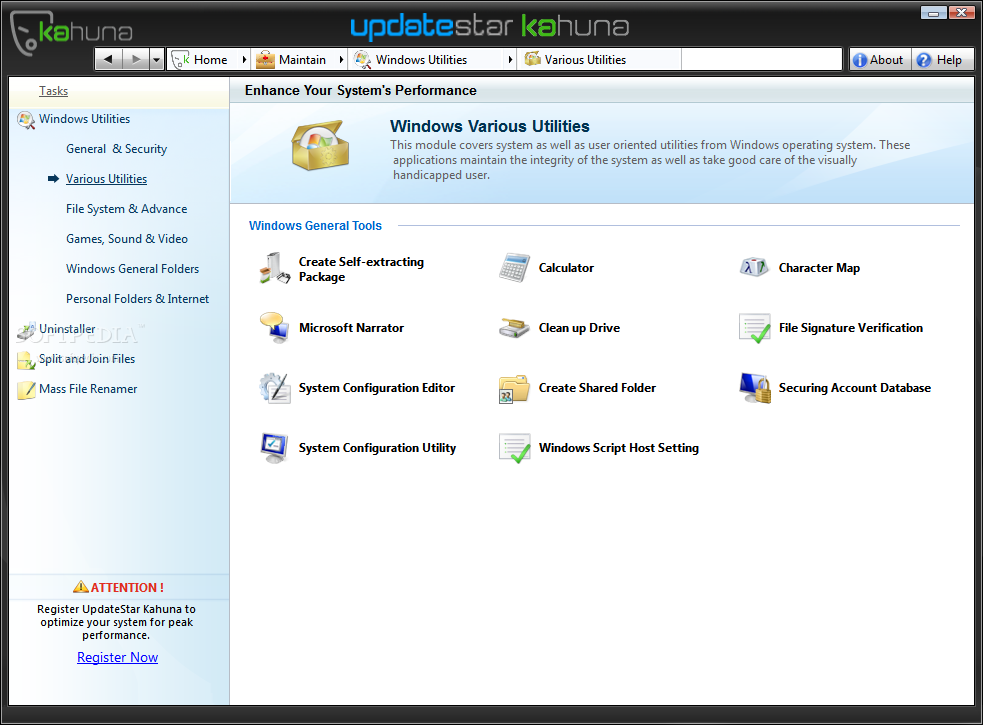The width and height of the screenshot is (983, 725).
Task: Click the empty breadcrumb address field
Action: 761,60
